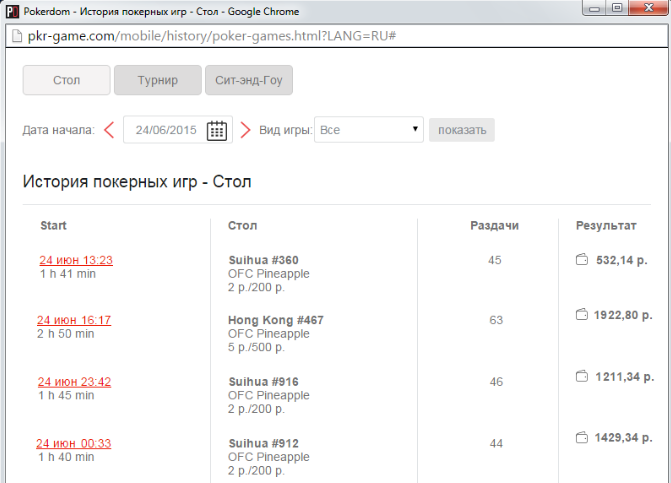Go to previous date with left arrow
The height and width of the screenshot is (483, 671).
pyautogui.click(x=109, y=130)
